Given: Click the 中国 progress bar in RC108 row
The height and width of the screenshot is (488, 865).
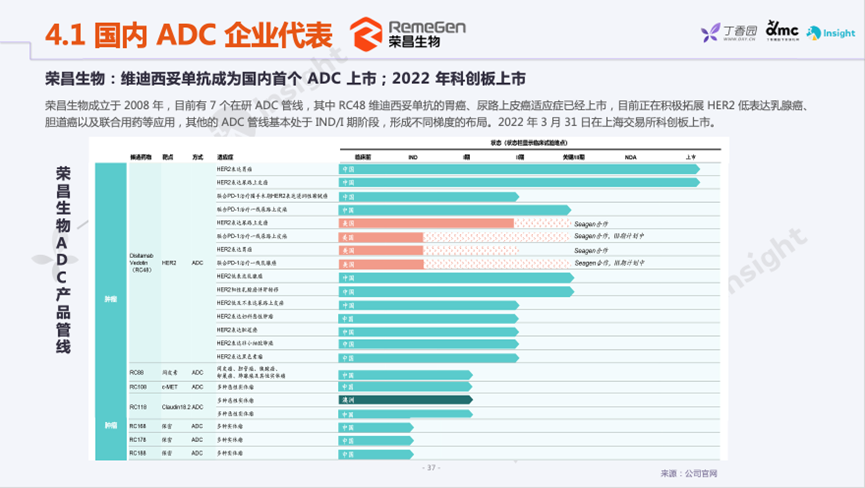Looking at the screenshot, I should [x=405, y=387].
